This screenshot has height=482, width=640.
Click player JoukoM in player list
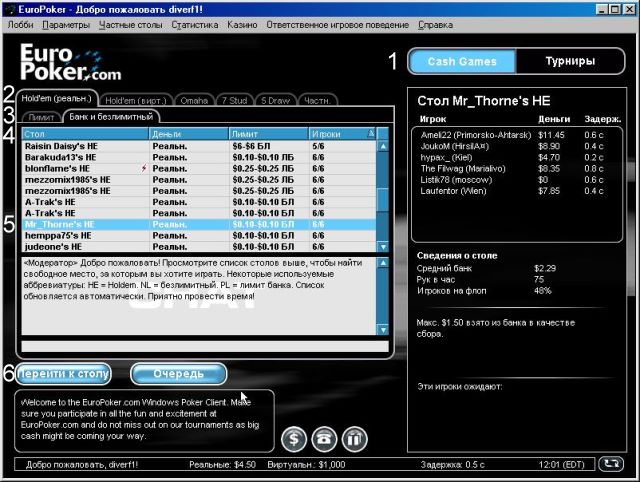455,146
